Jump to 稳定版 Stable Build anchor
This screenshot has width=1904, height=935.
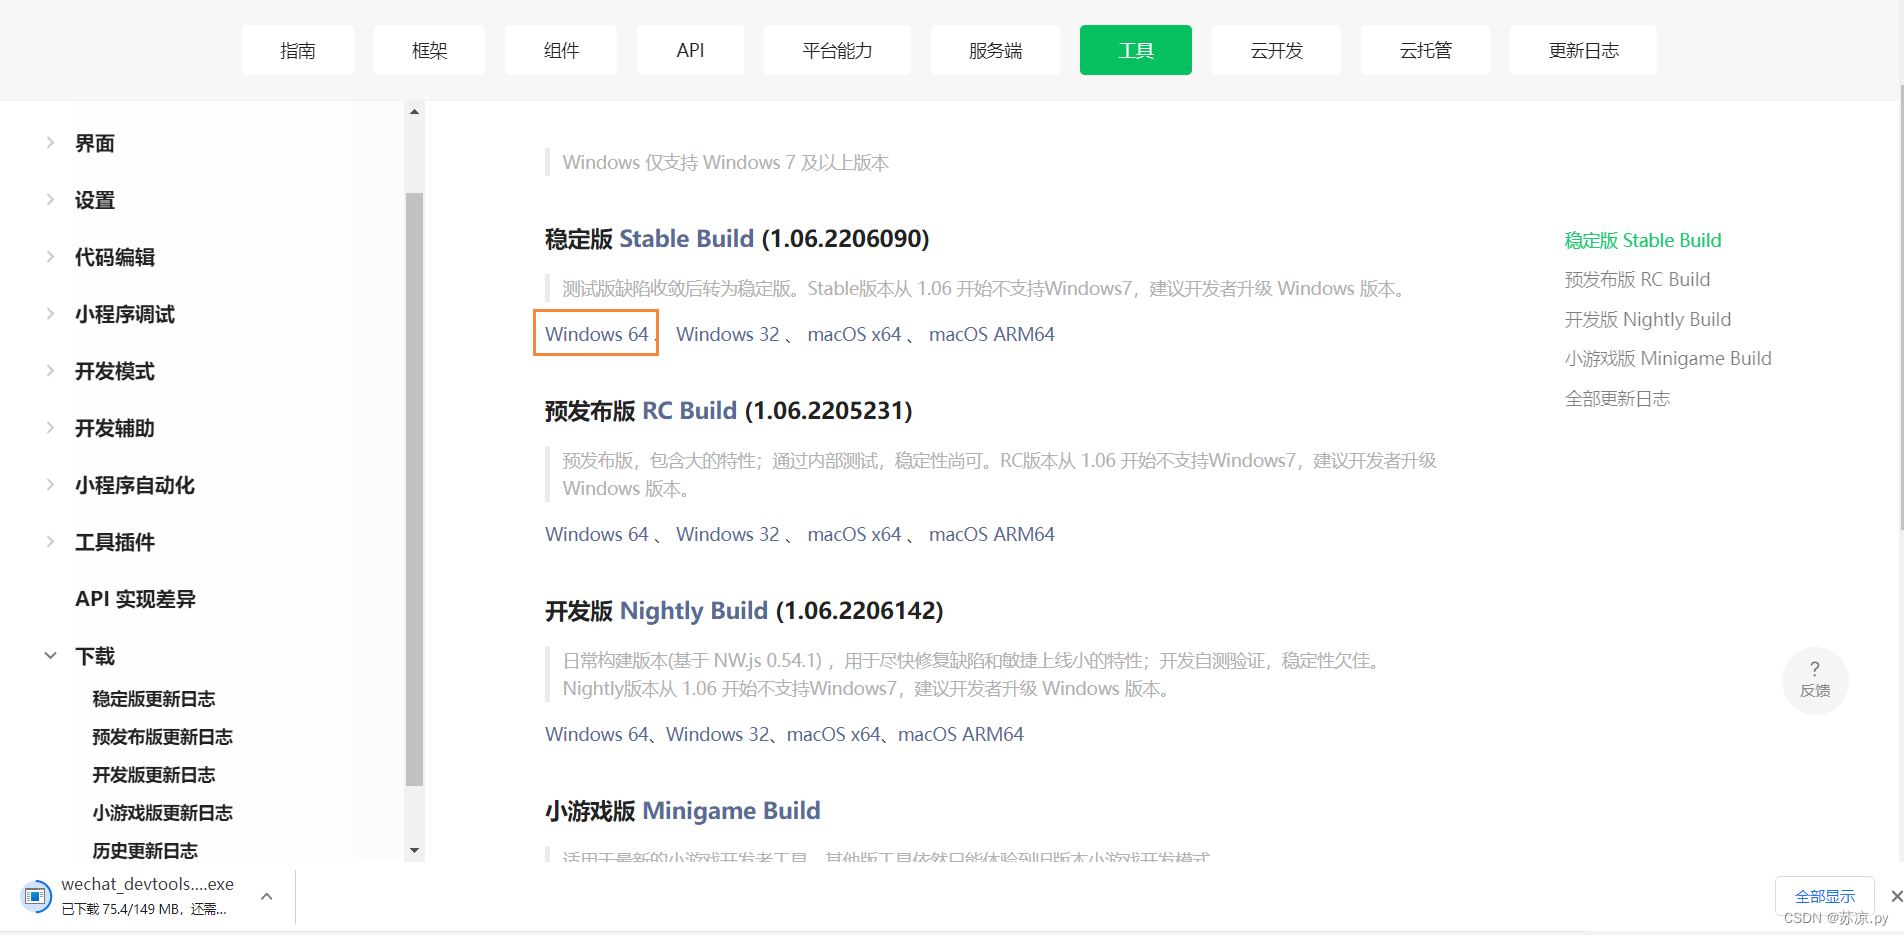pos(1643,240)
